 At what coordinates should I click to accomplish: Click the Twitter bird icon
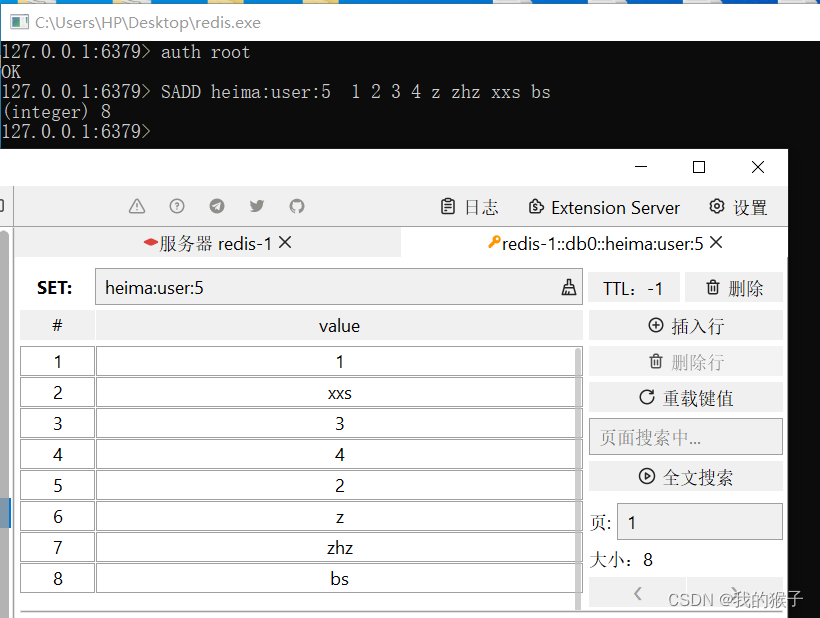257,206
